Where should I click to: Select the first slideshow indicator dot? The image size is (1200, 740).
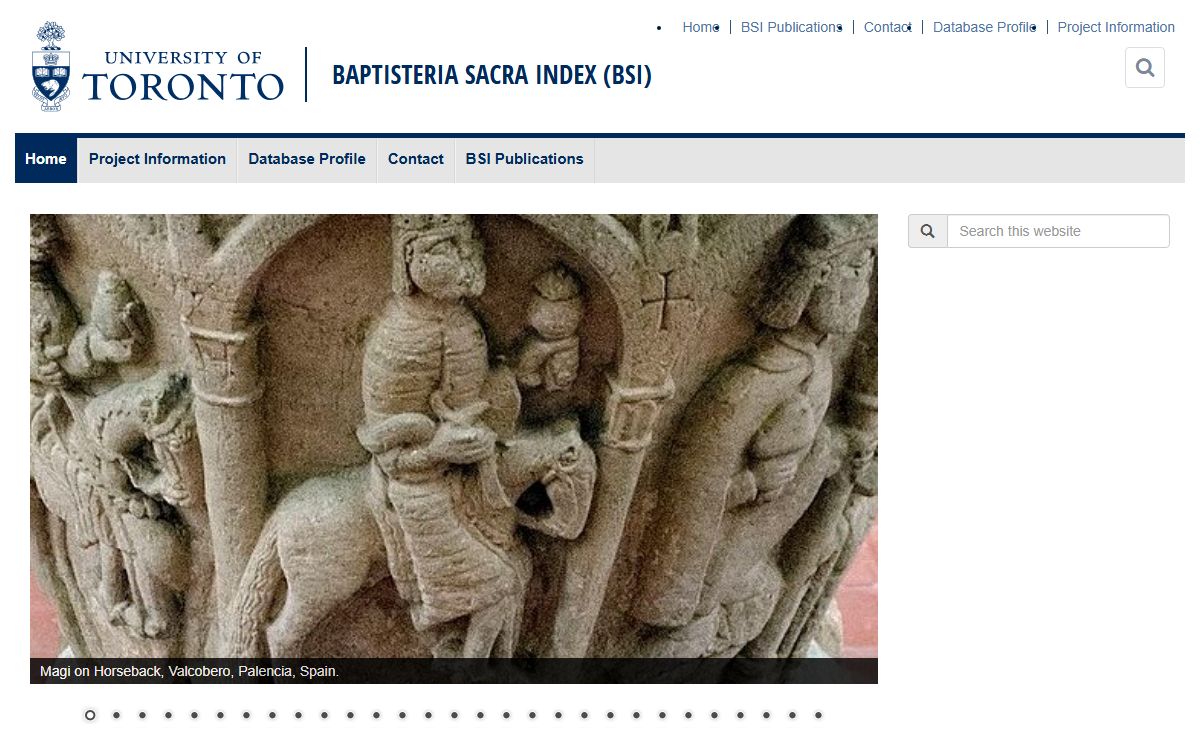pyautogui.click(x=90, y=715)
